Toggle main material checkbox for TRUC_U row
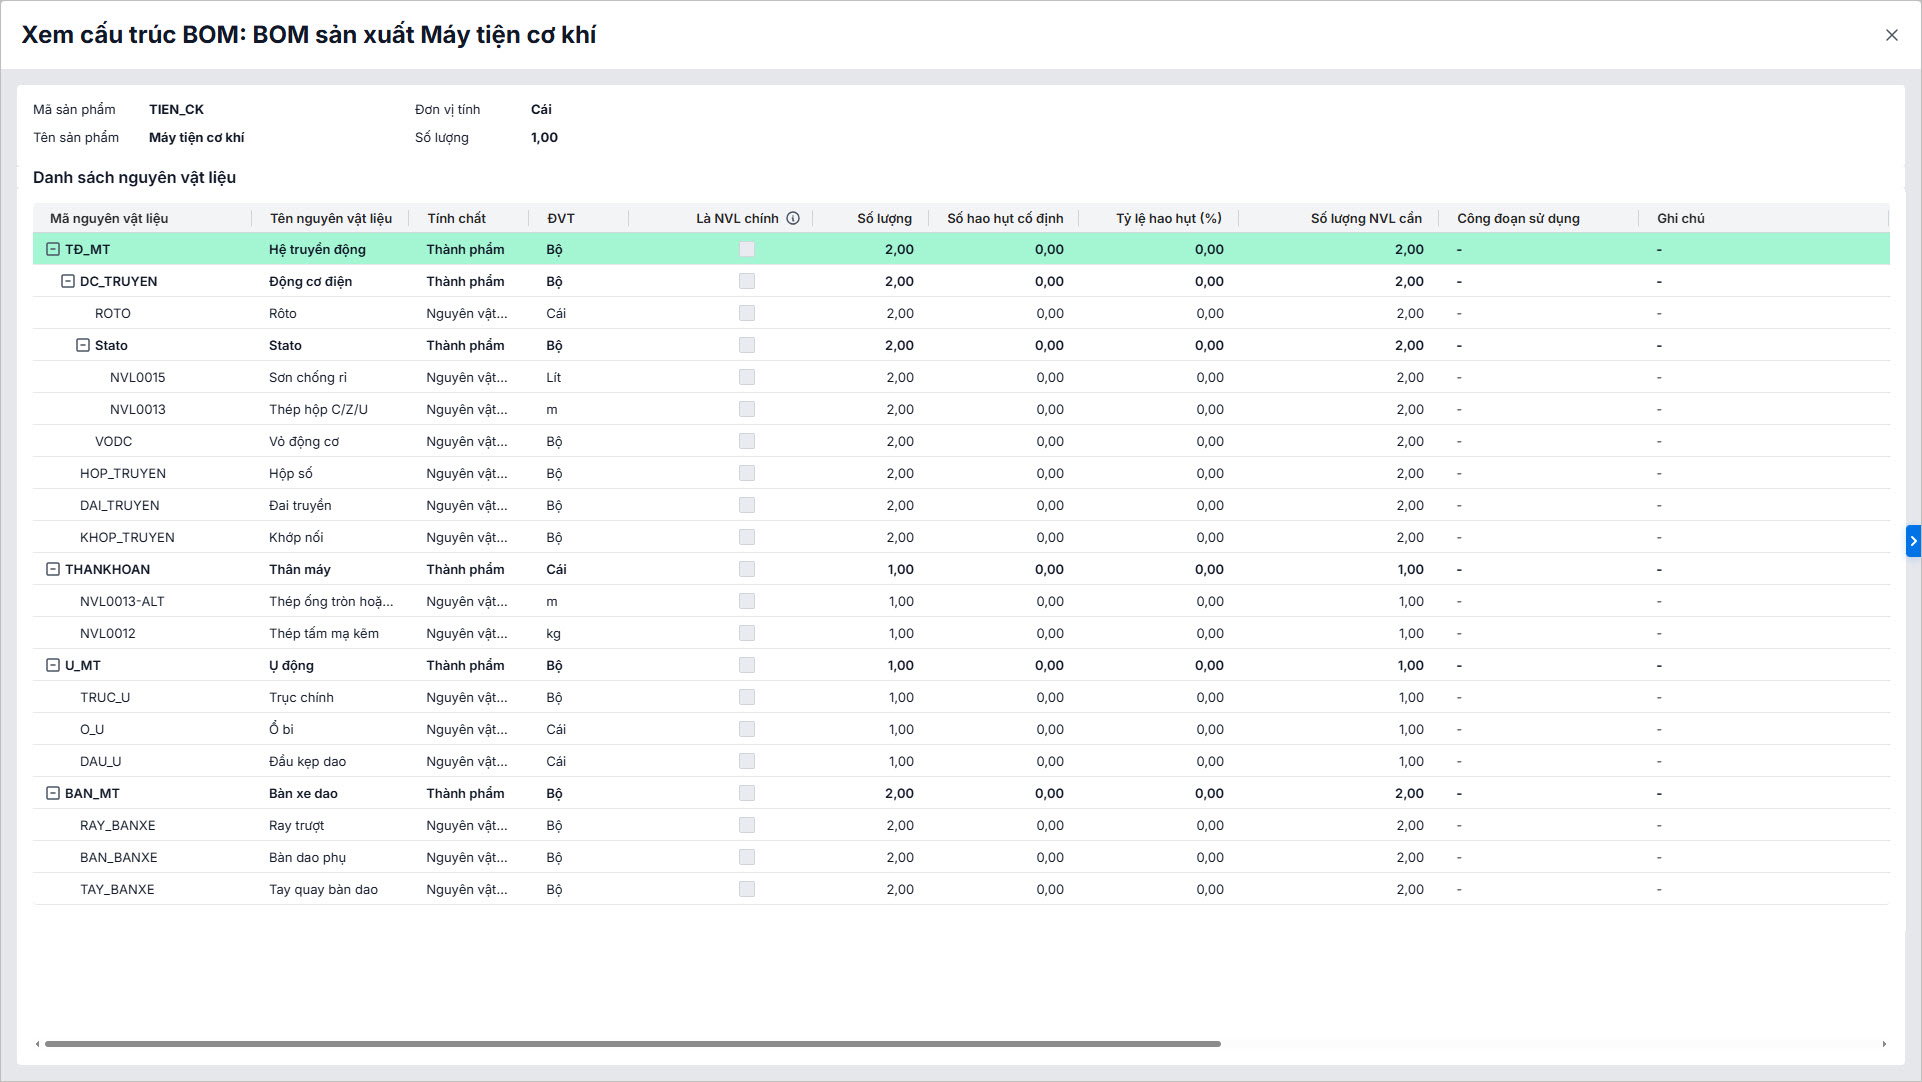The image size is (1922, 1082). 747,697
